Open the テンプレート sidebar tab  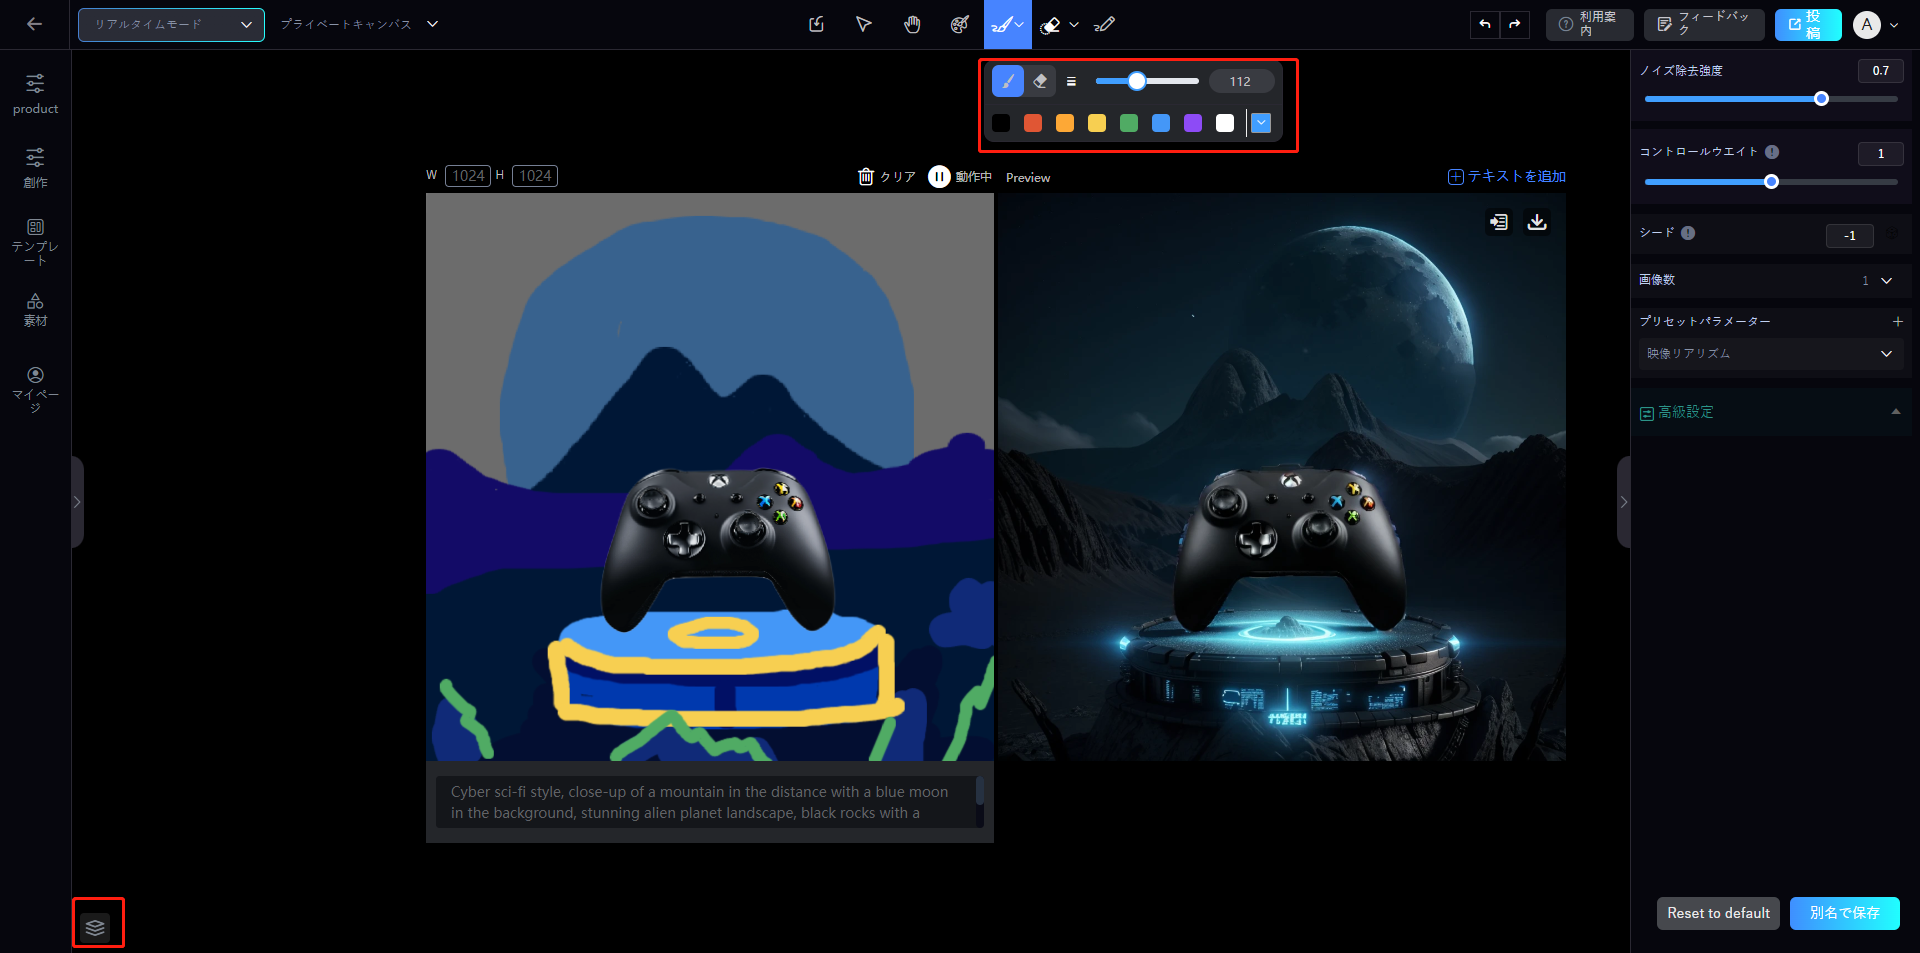[35, 242]
